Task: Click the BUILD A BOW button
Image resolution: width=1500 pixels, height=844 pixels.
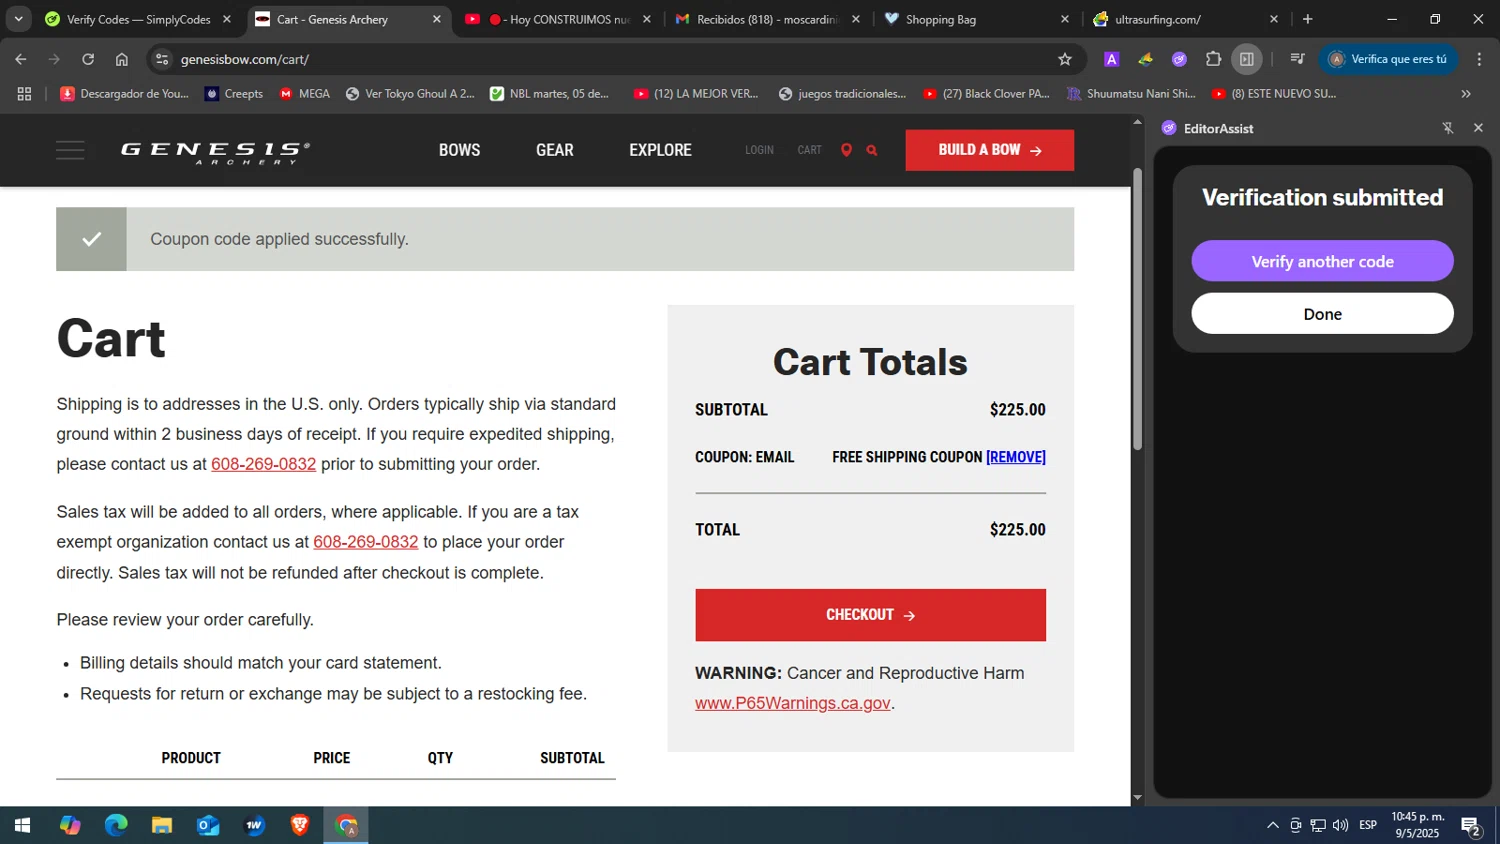Action: pos(990,150)
